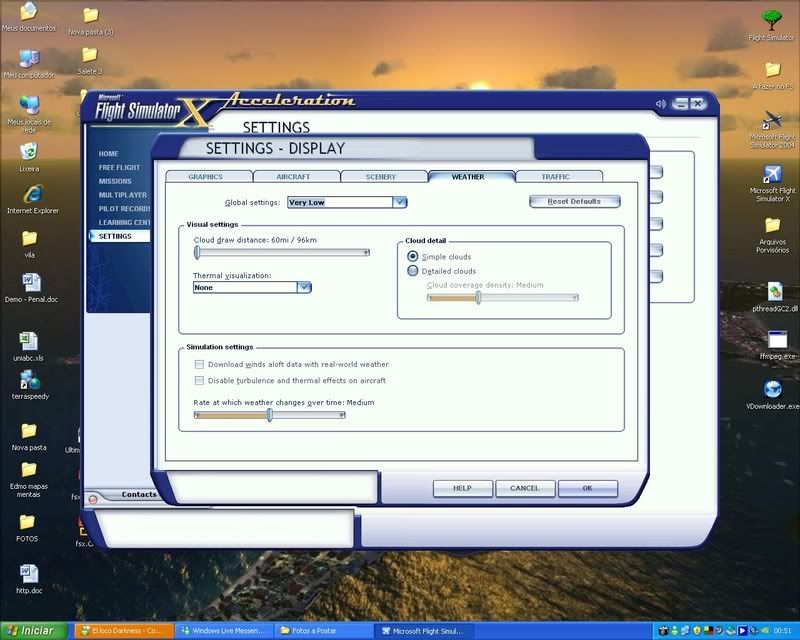
Task: Select A fazer no FS folder
Action: 773,70
